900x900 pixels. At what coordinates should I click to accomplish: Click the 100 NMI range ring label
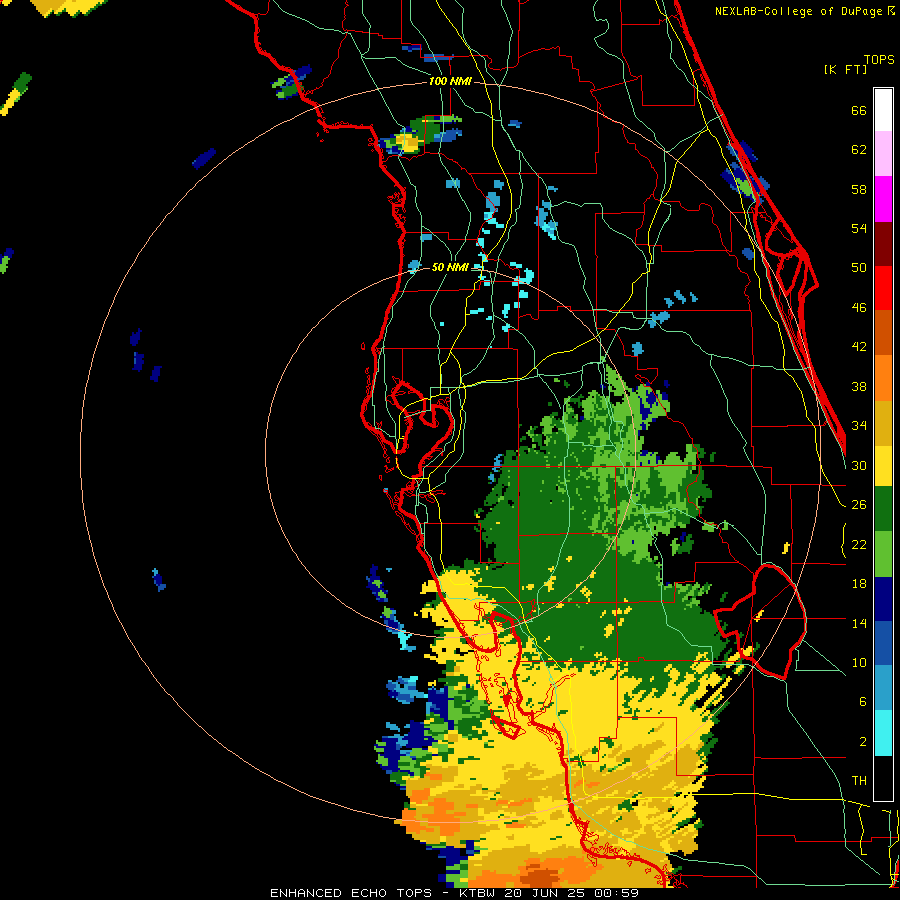click(x=450, y=82)
